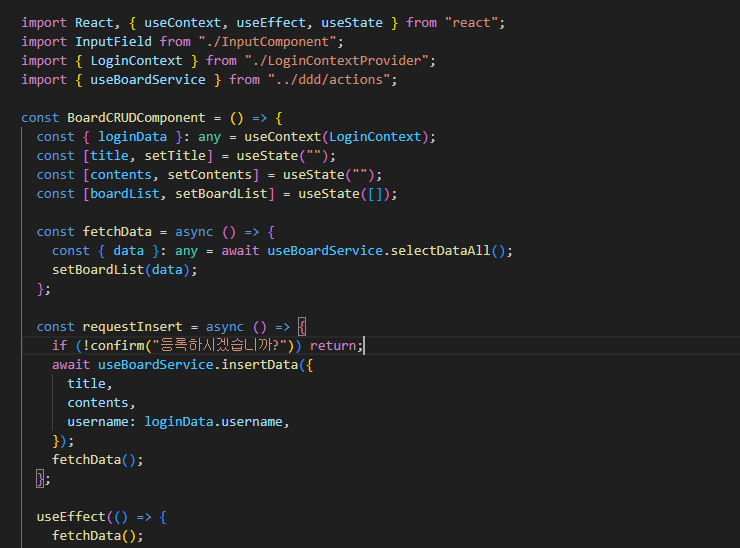This screenshot has height=548, width=740.
Task: Click the "../ddd/actions" path string
Action: [329, 79]
